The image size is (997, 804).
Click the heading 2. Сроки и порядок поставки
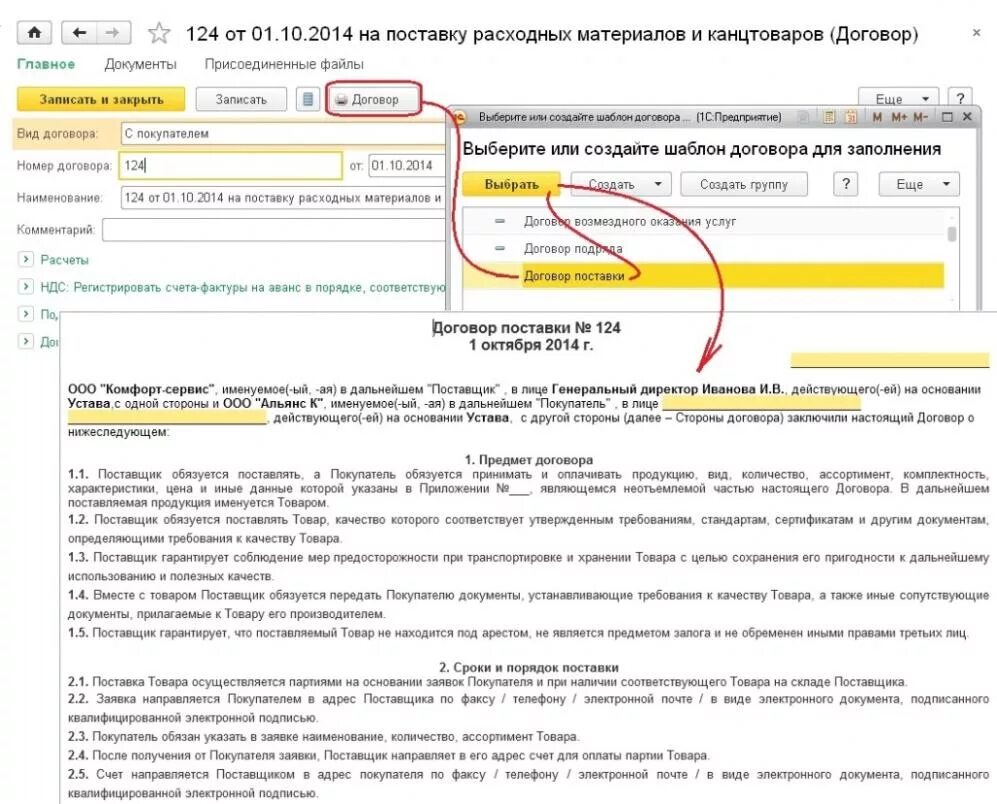(x=528, y=668)
